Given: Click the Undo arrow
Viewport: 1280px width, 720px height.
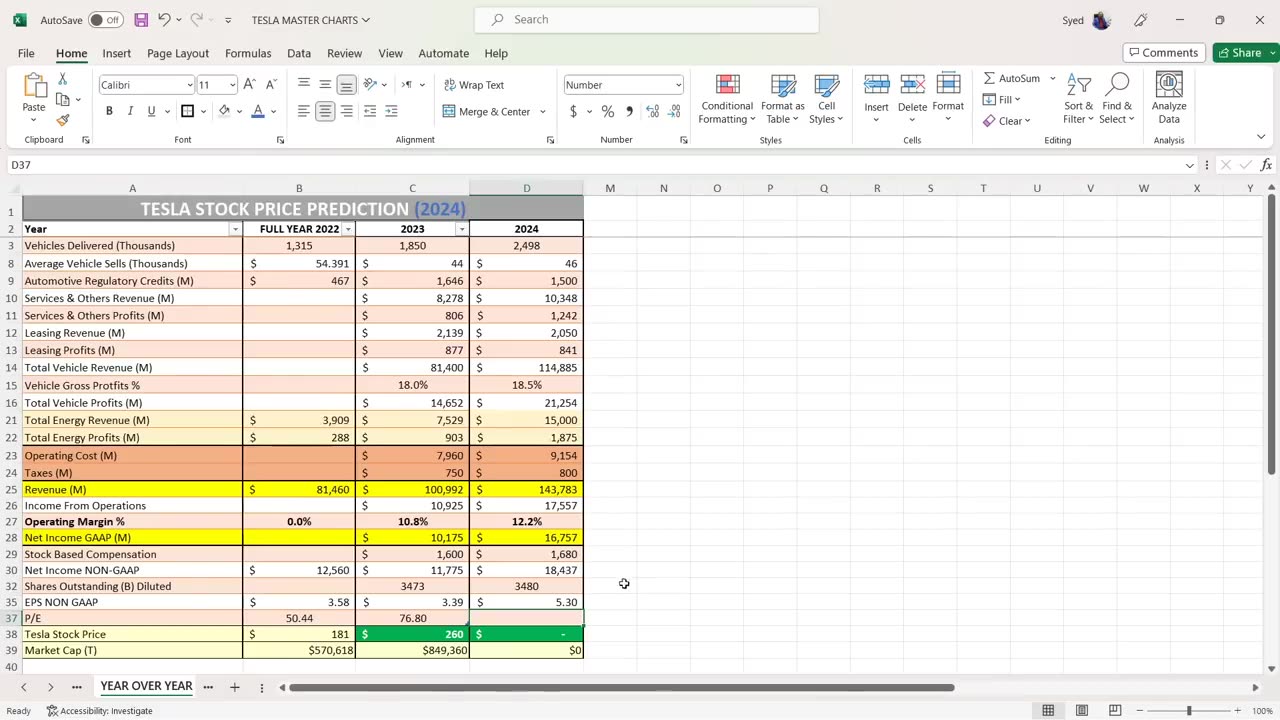Looking at the screenshot, I should pyautogui.click(x=164, y=20).
